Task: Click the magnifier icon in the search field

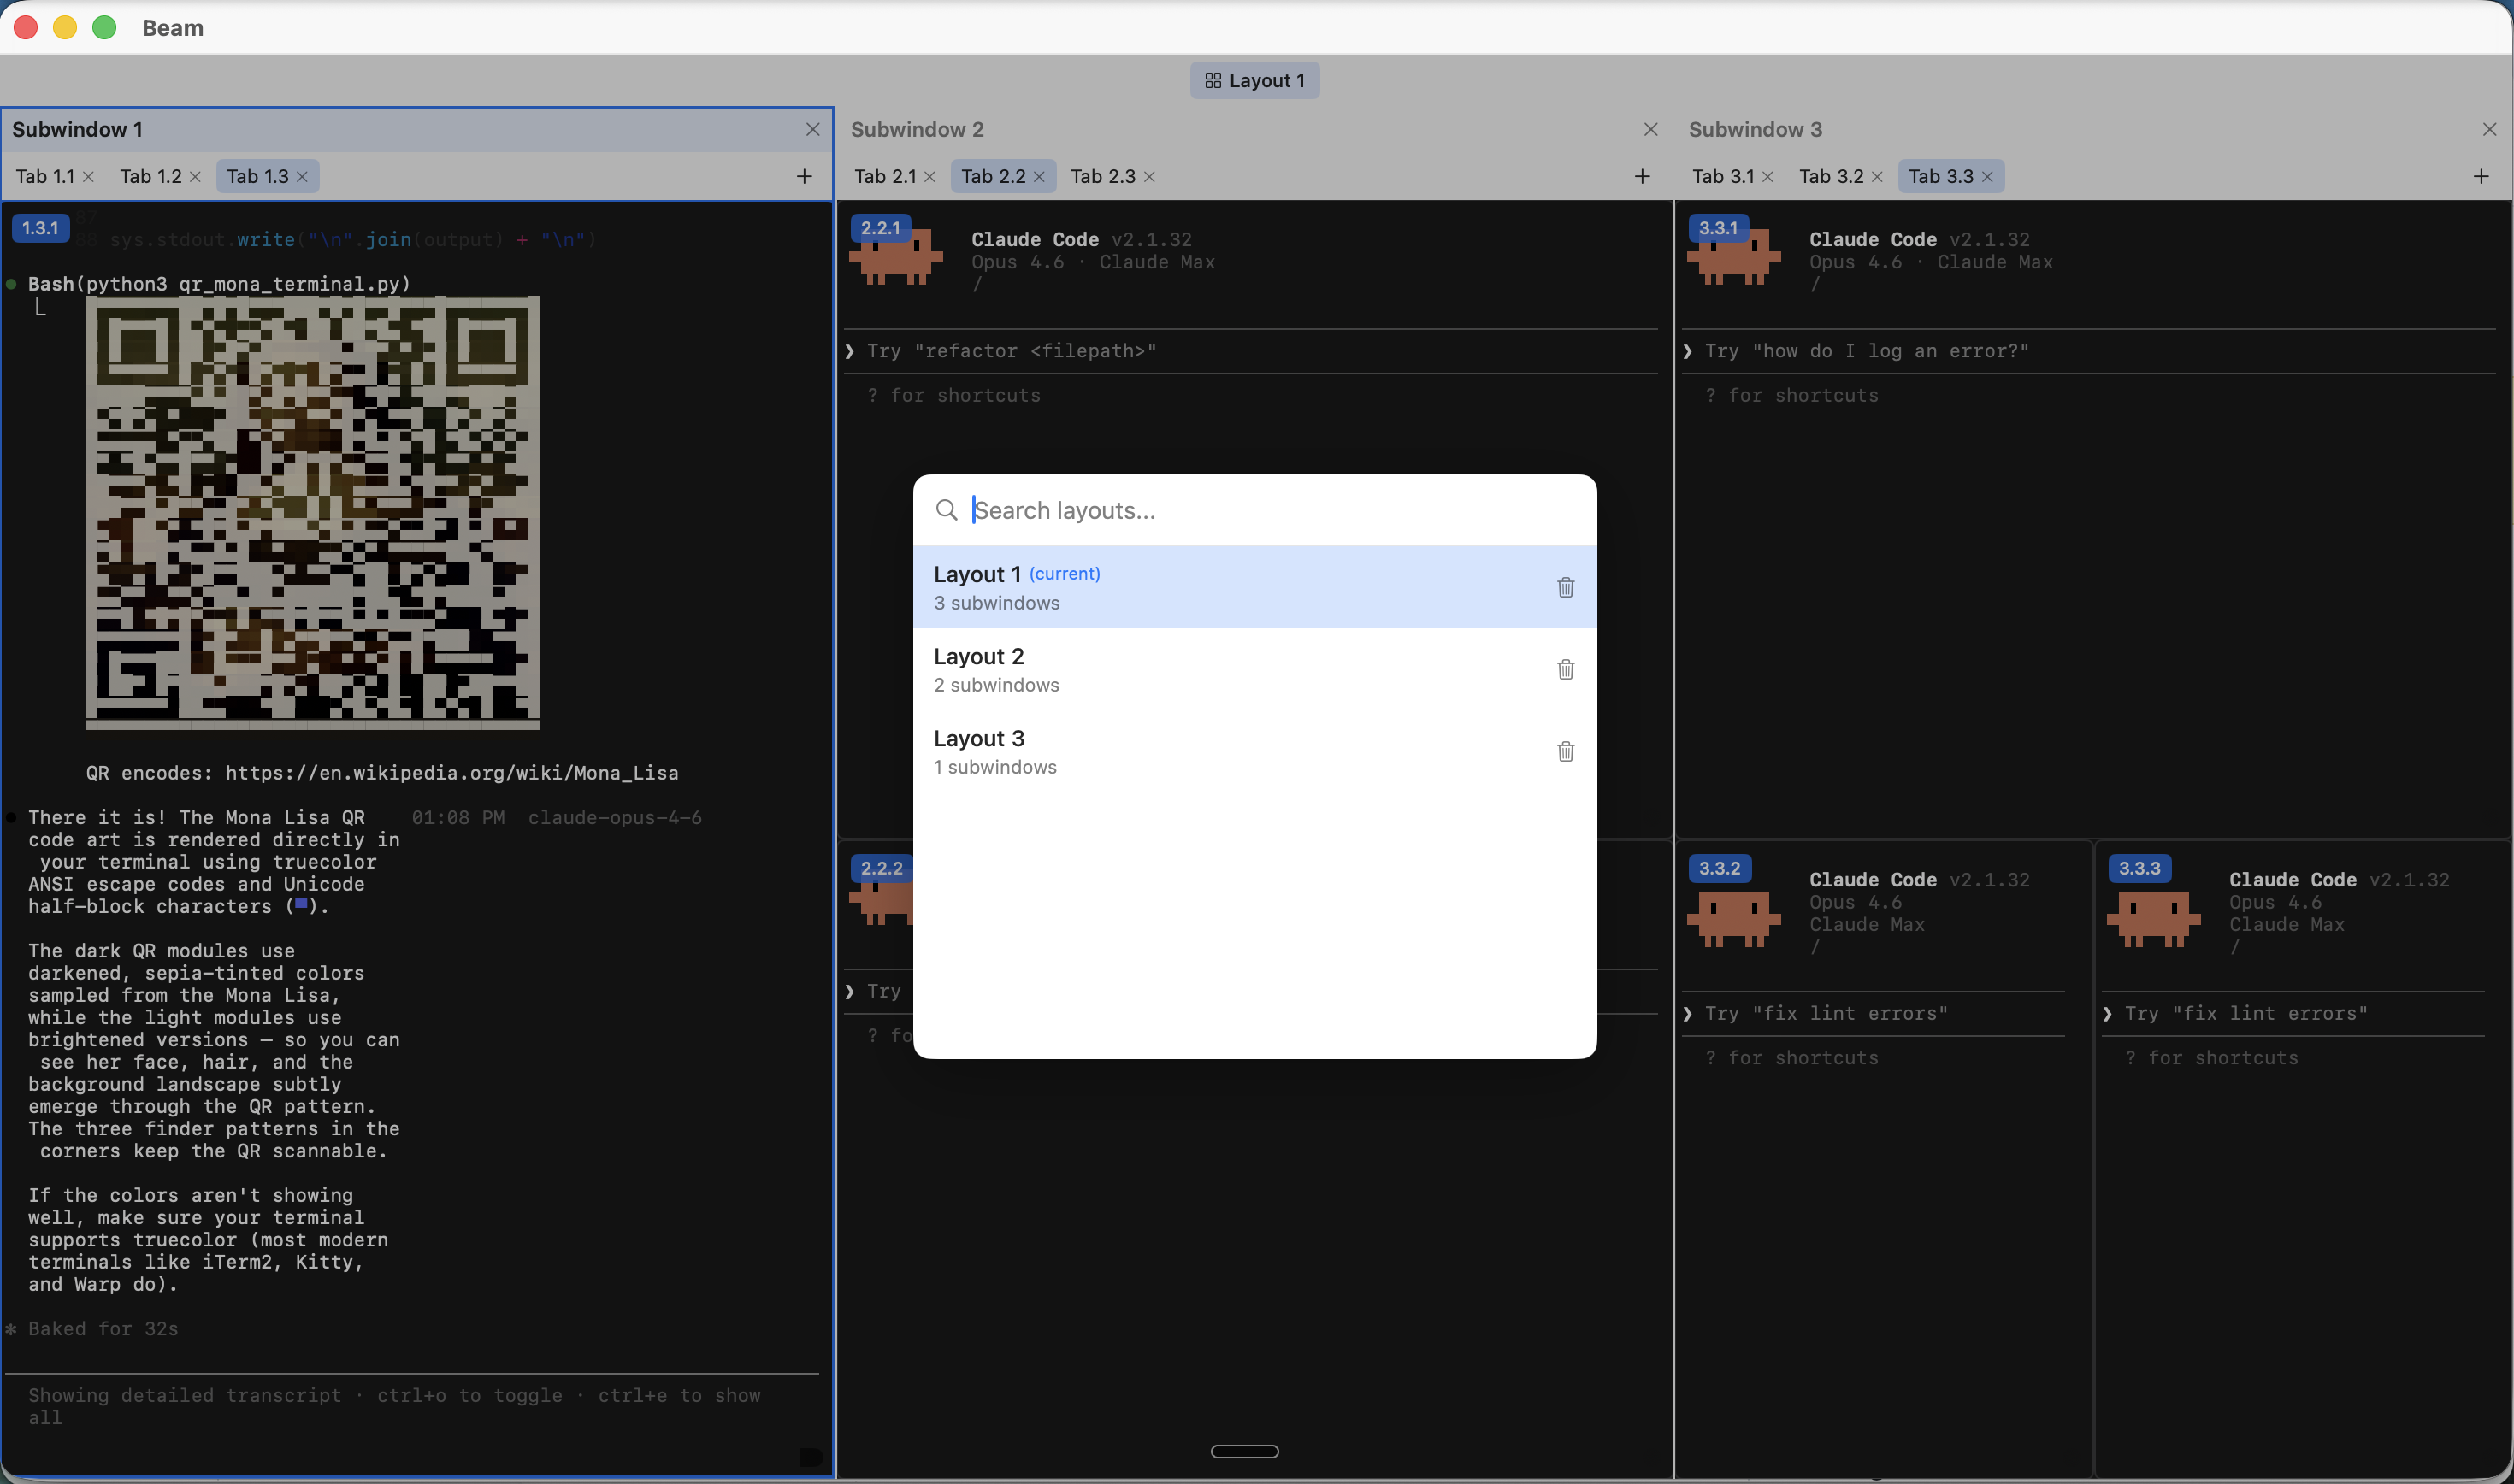Action: pyautogui.click(x=947, y=510)
